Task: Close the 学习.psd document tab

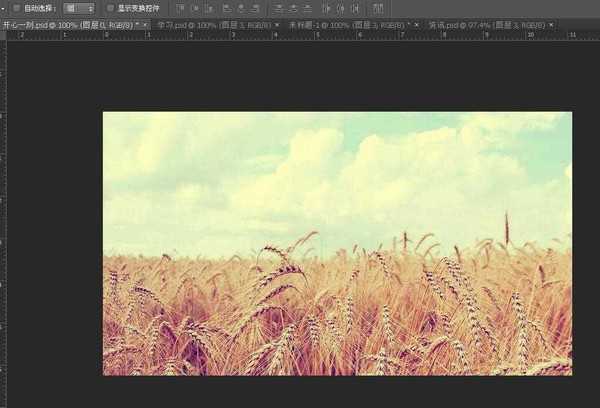Action: click(x=273, y=23)
